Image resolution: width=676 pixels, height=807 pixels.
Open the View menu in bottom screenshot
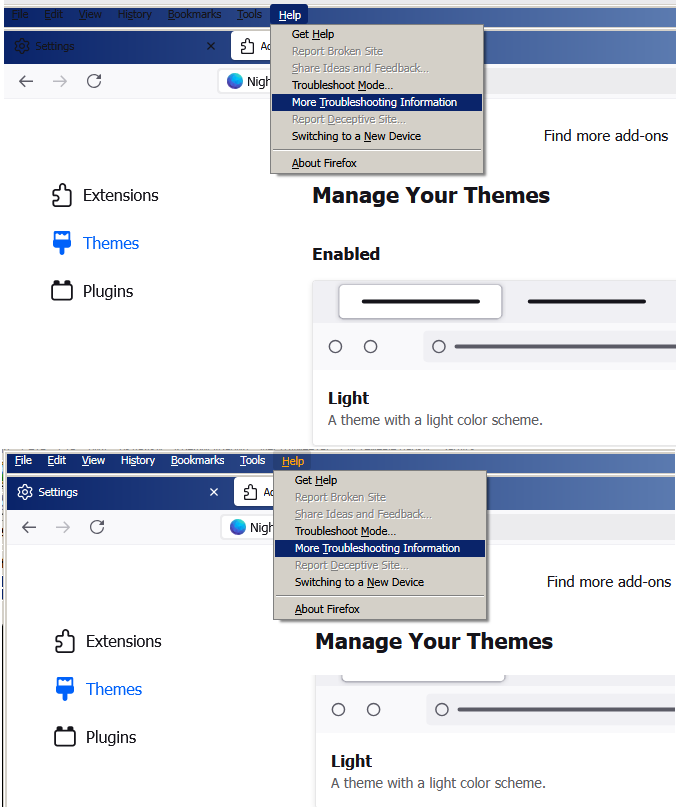pyautogui.click(x=93, y=460)
